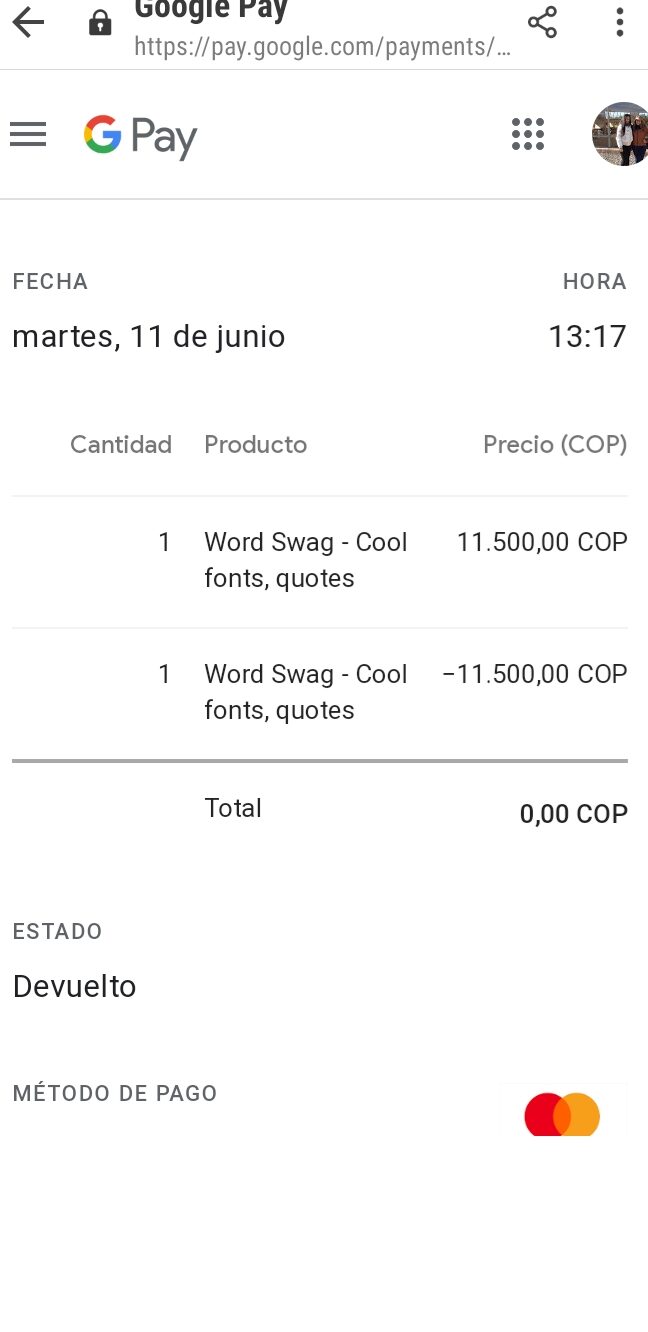The width and height of the screenshot is (648, 1332).
Task: Click the secure padlock icon
Action: [100, 23]
